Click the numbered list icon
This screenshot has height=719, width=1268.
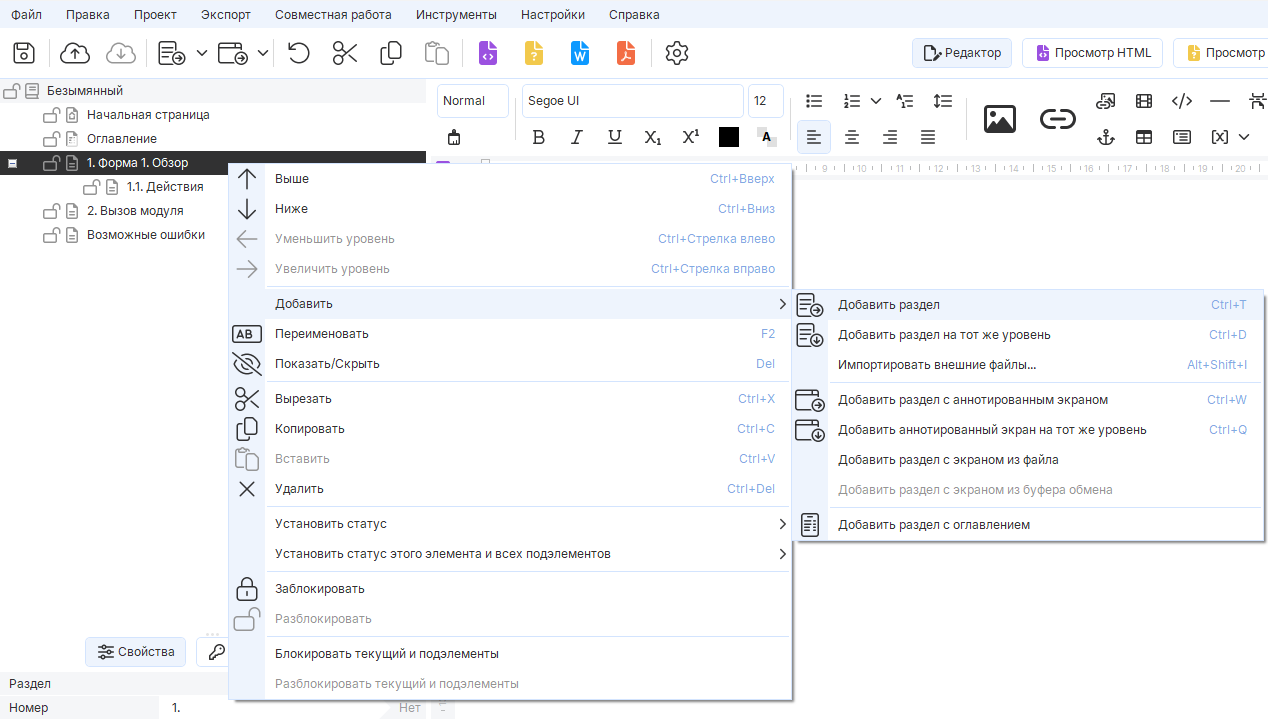[852, 101]
